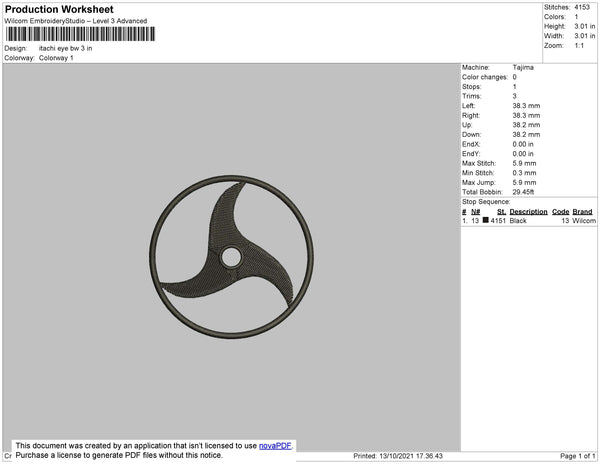Click 'Wilcom EmbroideryStudio – Level 3 Advanced' subtitle
Screen dimensions: 600x464
click(x=76, y=21)
